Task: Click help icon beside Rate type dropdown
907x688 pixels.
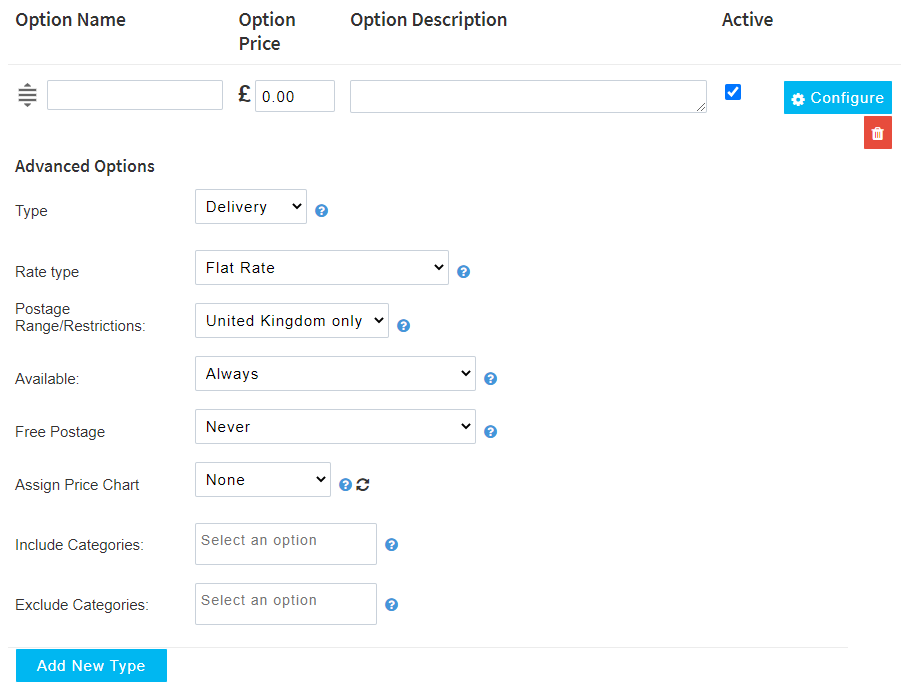Action: [x=464, y=272]
